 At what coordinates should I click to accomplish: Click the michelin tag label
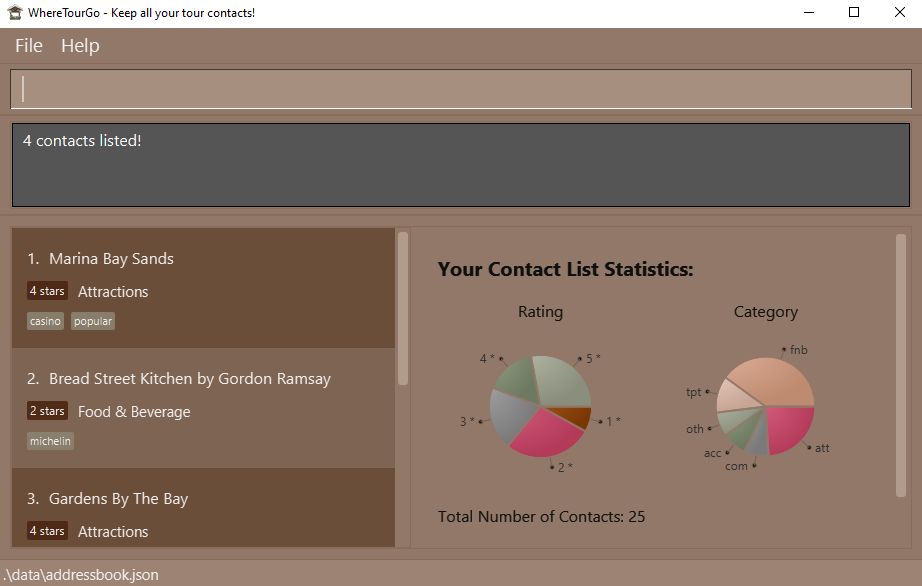(x=50, y=441)
